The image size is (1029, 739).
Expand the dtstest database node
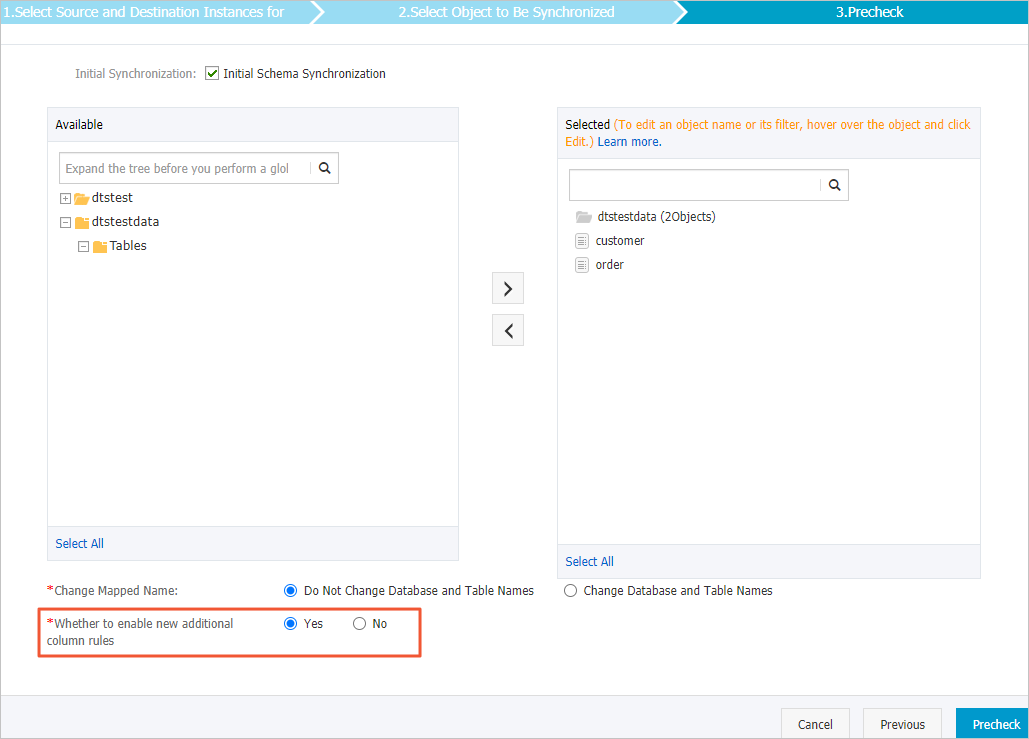[x=66, y=198]
